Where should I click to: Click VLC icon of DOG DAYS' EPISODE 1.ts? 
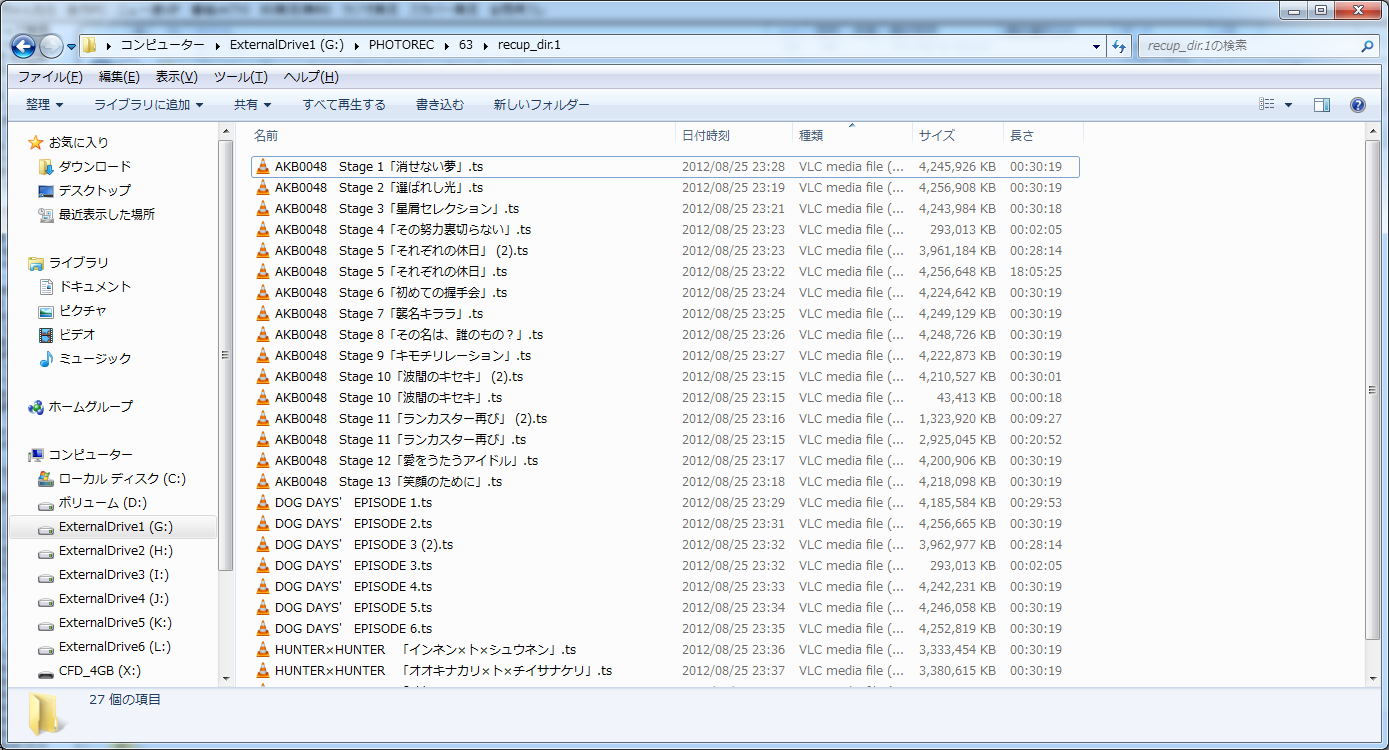[x=263, y=503]
